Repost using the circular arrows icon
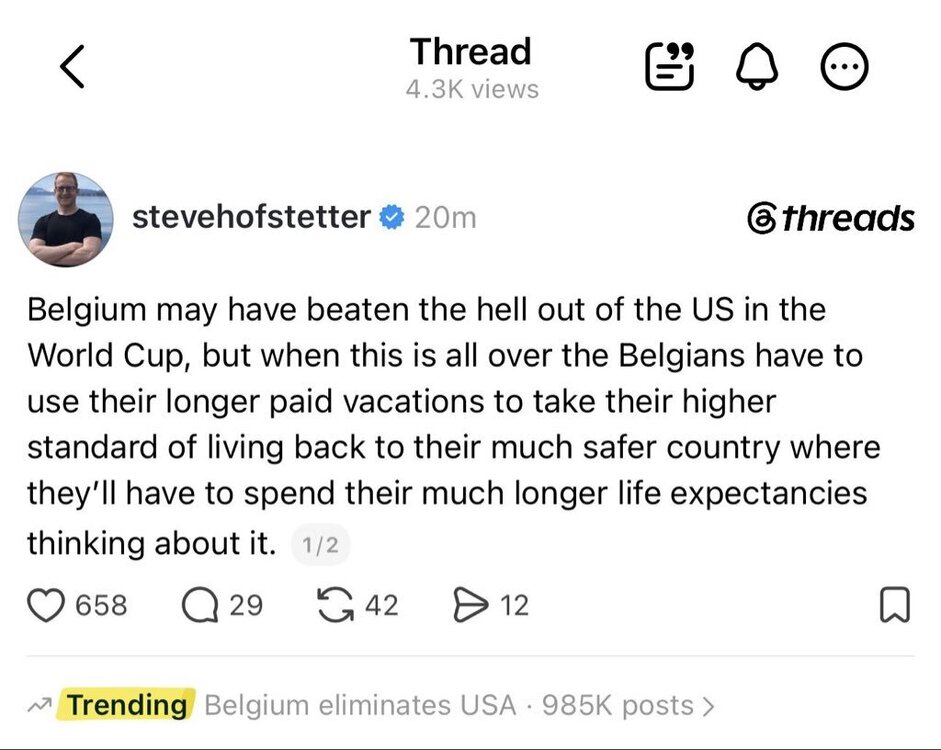The image size is (941, 750). (x=335, y=605)
